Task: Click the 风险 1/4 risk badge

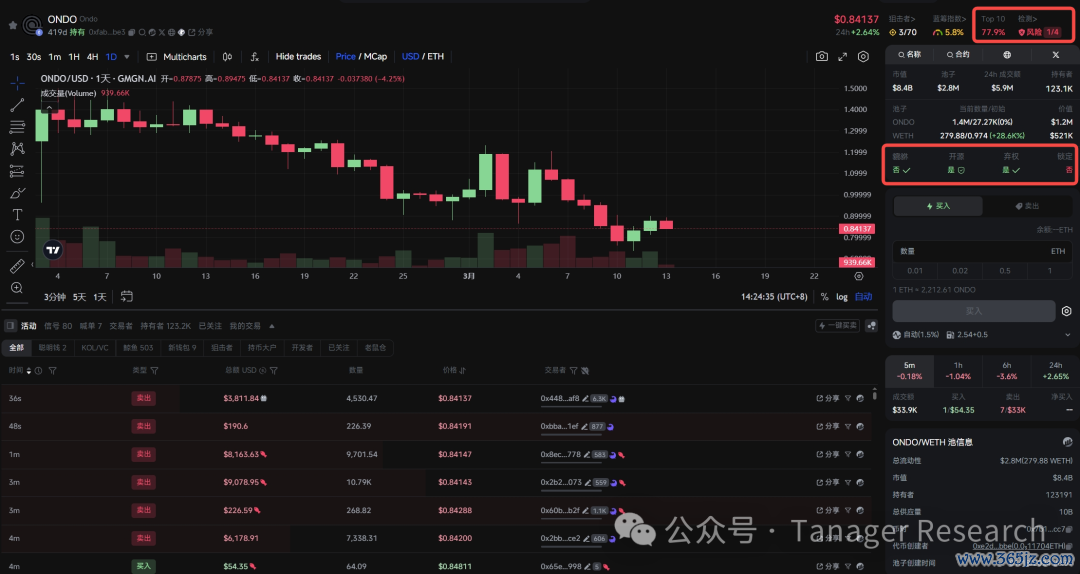Action: click(1039, 32)
